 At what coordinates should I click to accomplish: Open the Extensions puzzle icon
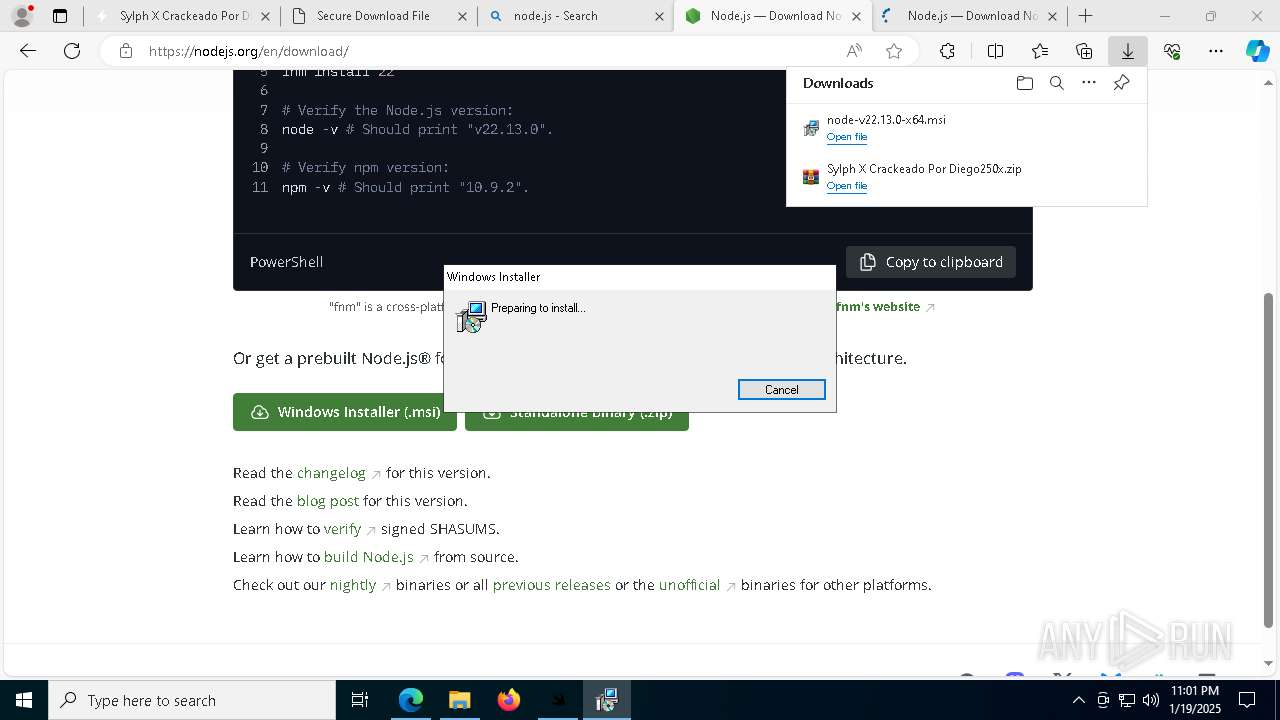(947, 51)
